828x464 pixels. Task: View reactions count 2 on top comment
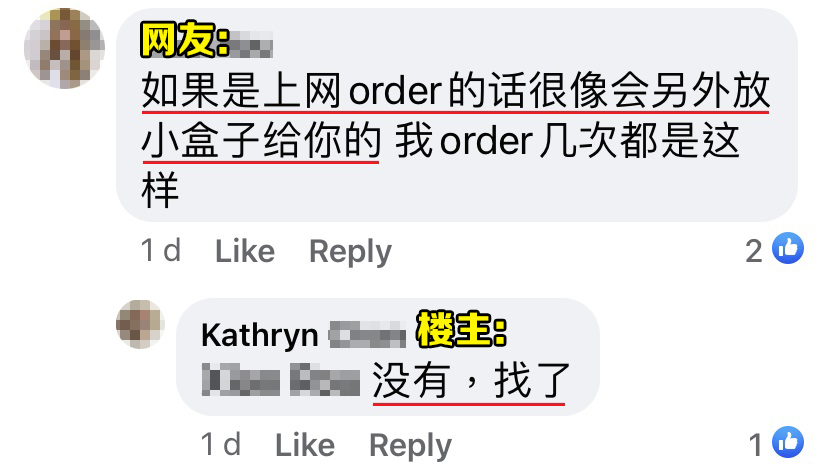tap(754, 251)
